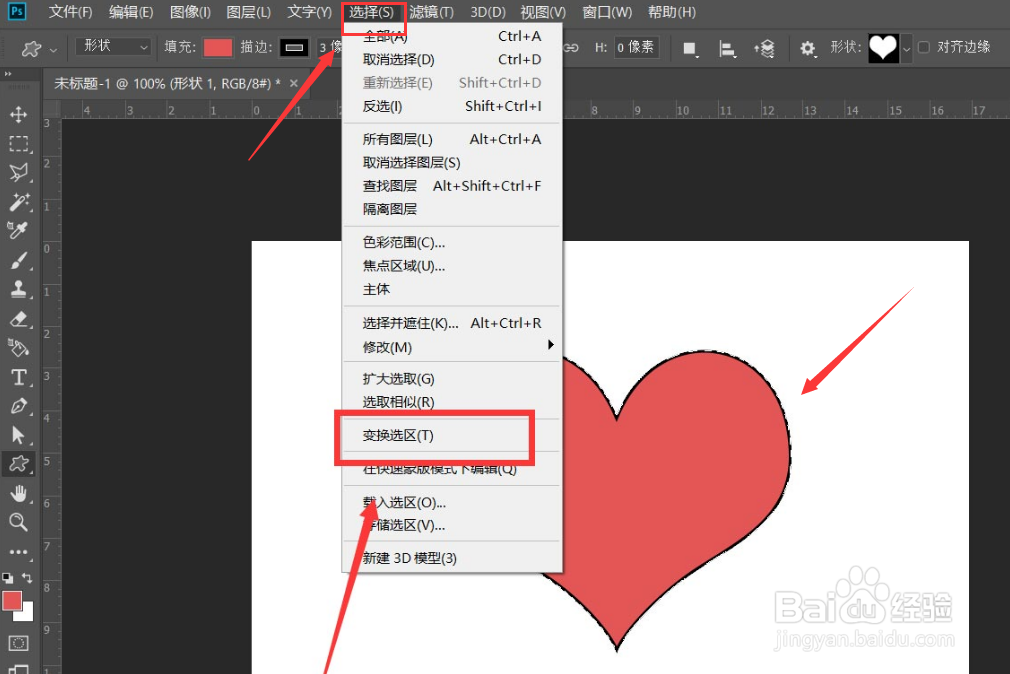Select the Magic Wand tool
This screenshot has height=674, width=1010.
coord(18,202)
